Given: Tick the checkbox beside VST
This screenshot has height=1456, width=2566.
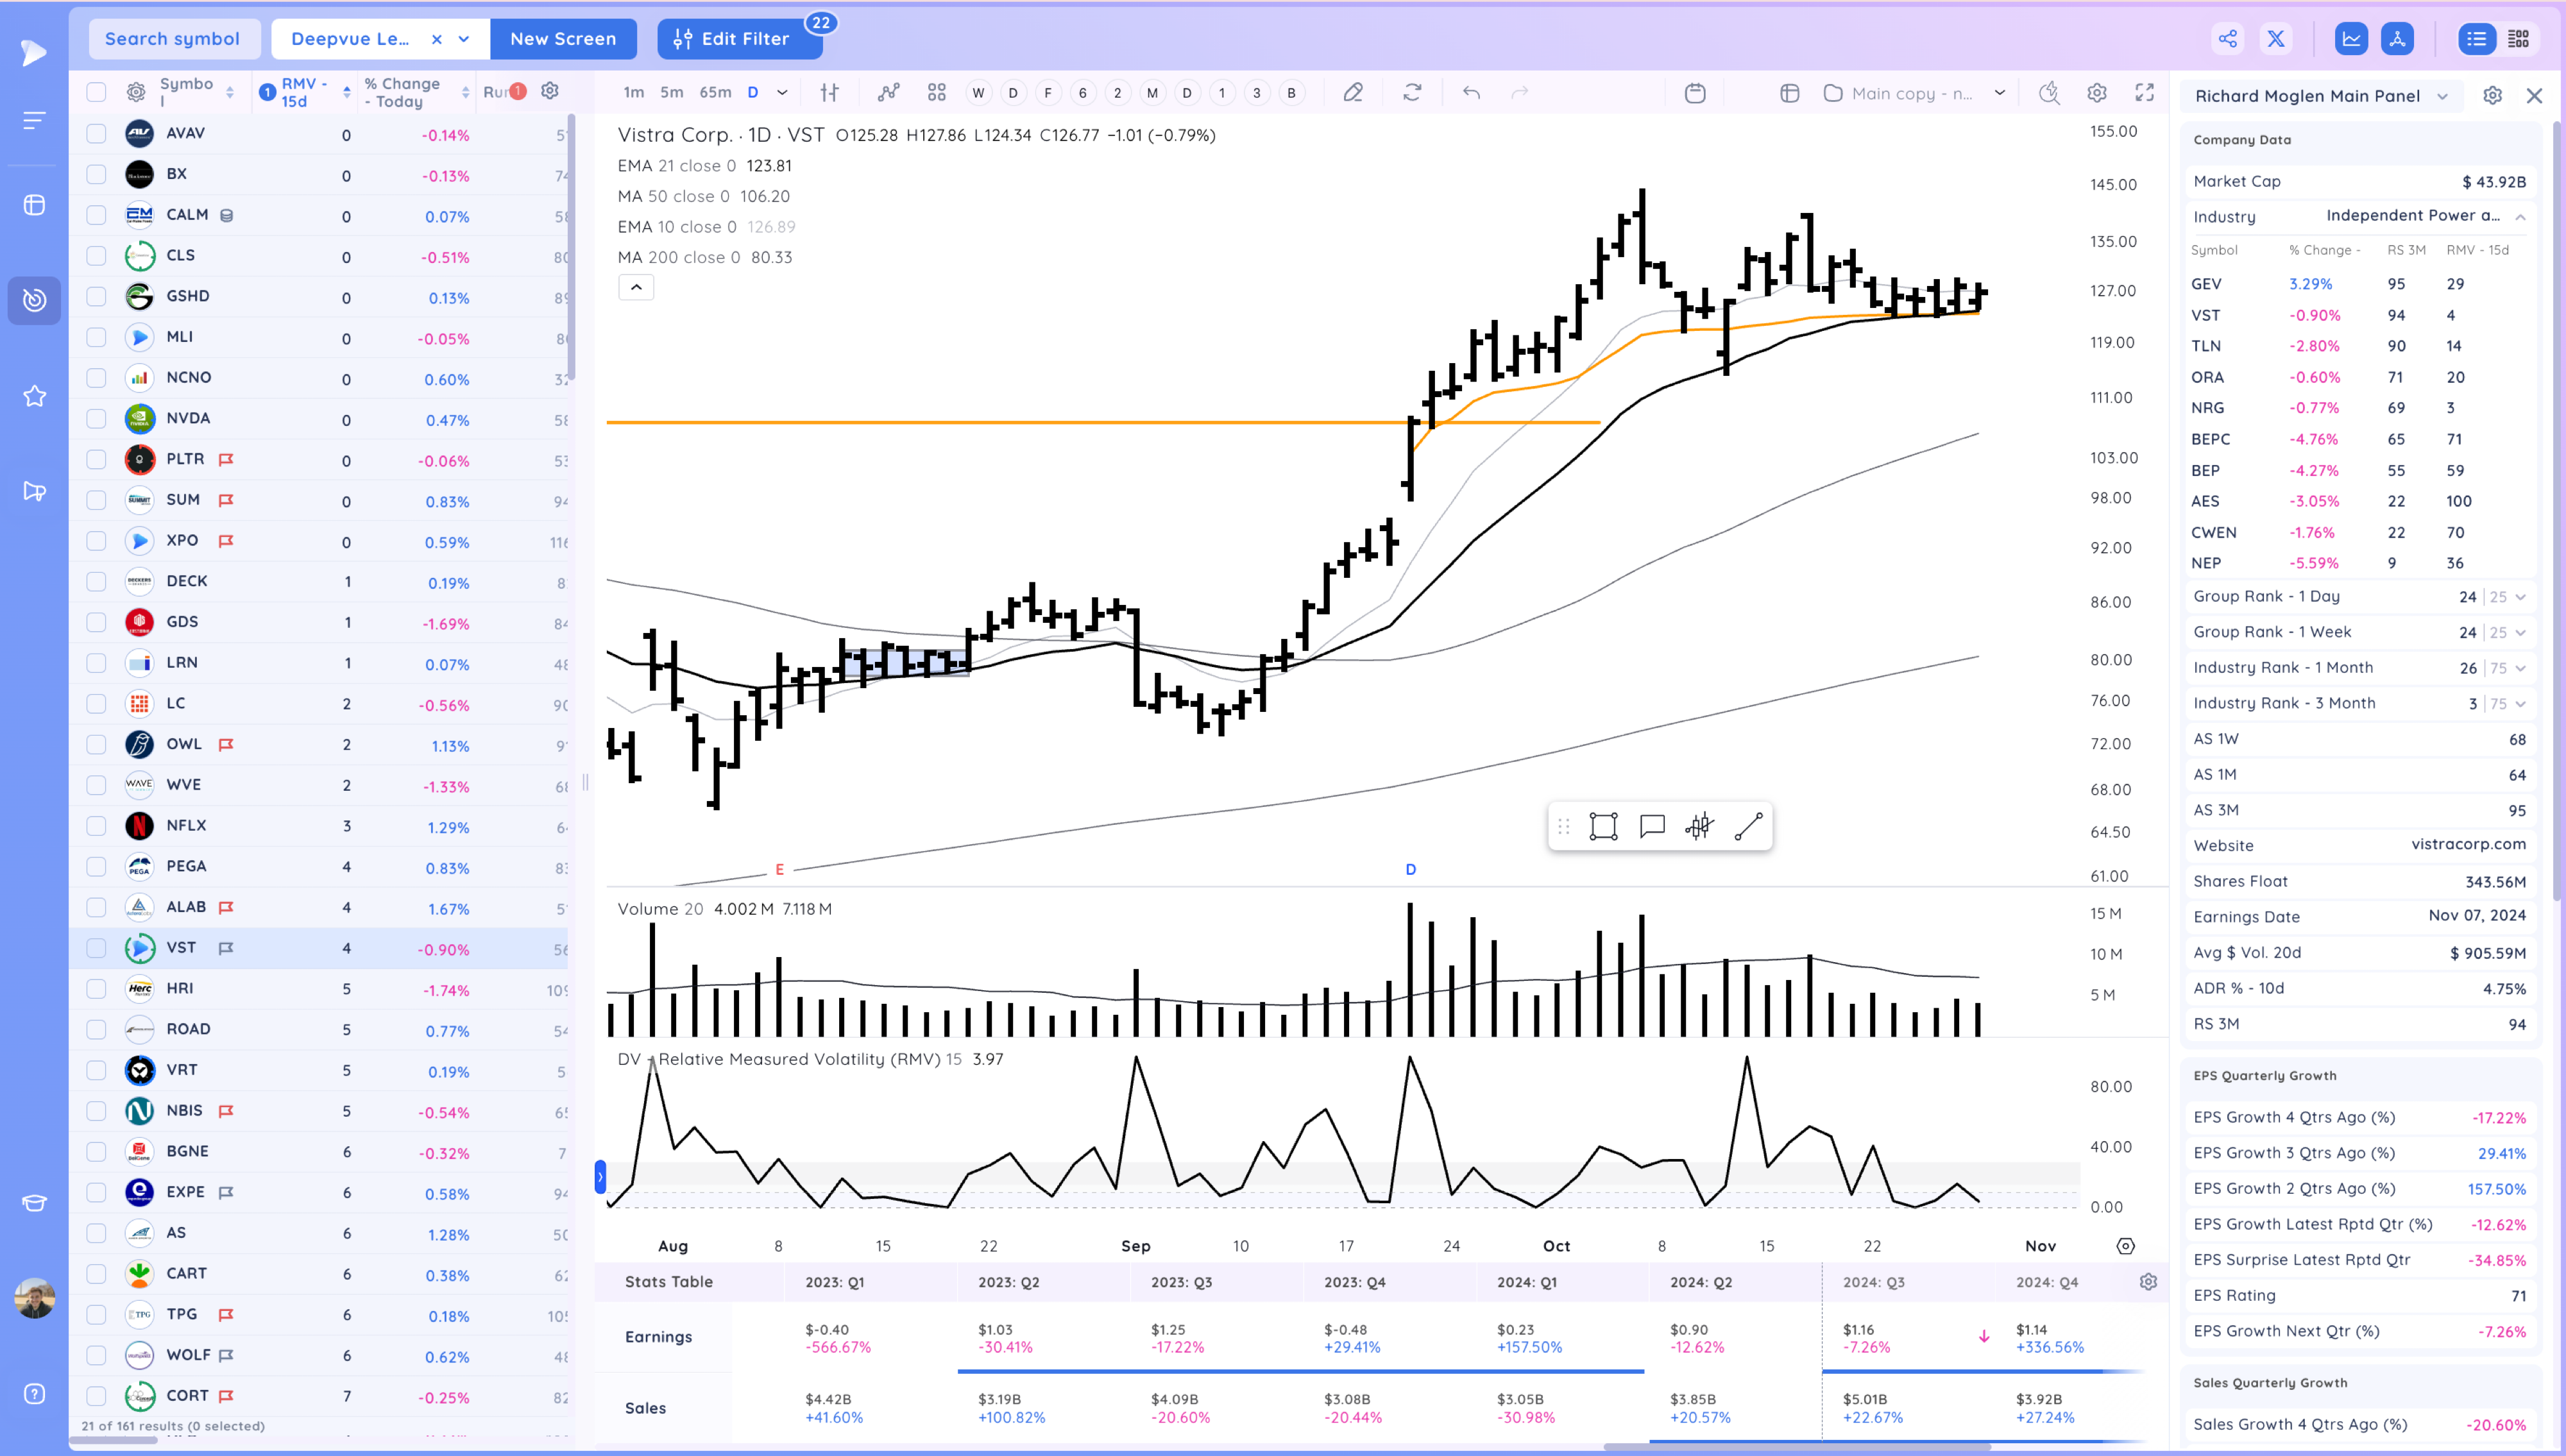Looking at the screenshot, I should pos(96,948).
